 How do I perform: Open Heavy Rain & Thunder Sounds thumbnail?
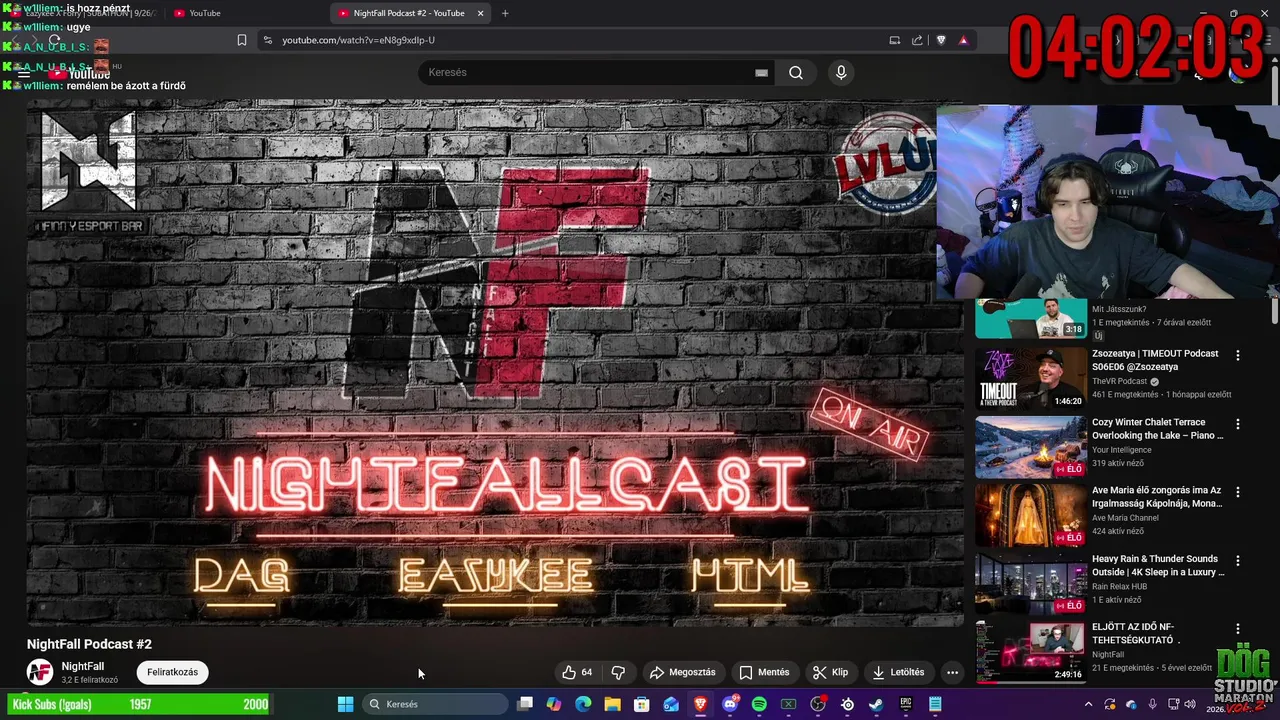tap(1031, 583)
